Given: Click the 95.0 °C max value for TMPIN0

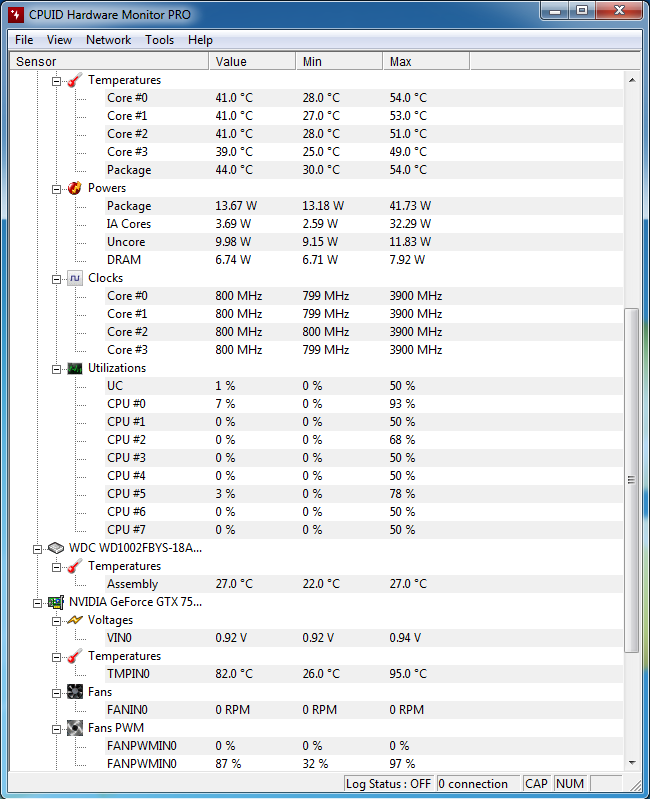Looking at the screenshot, I should point(408,674).
